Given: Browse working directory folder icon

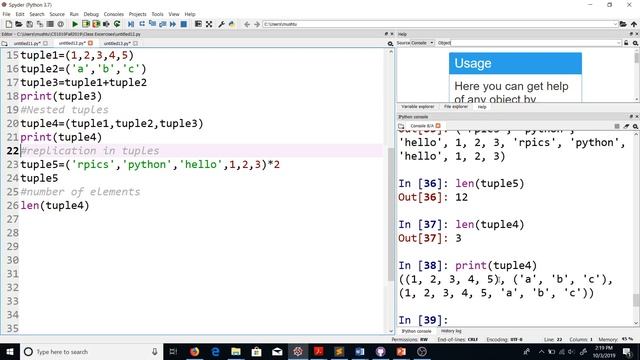Looking at the screenshot, I should point(623,24).
